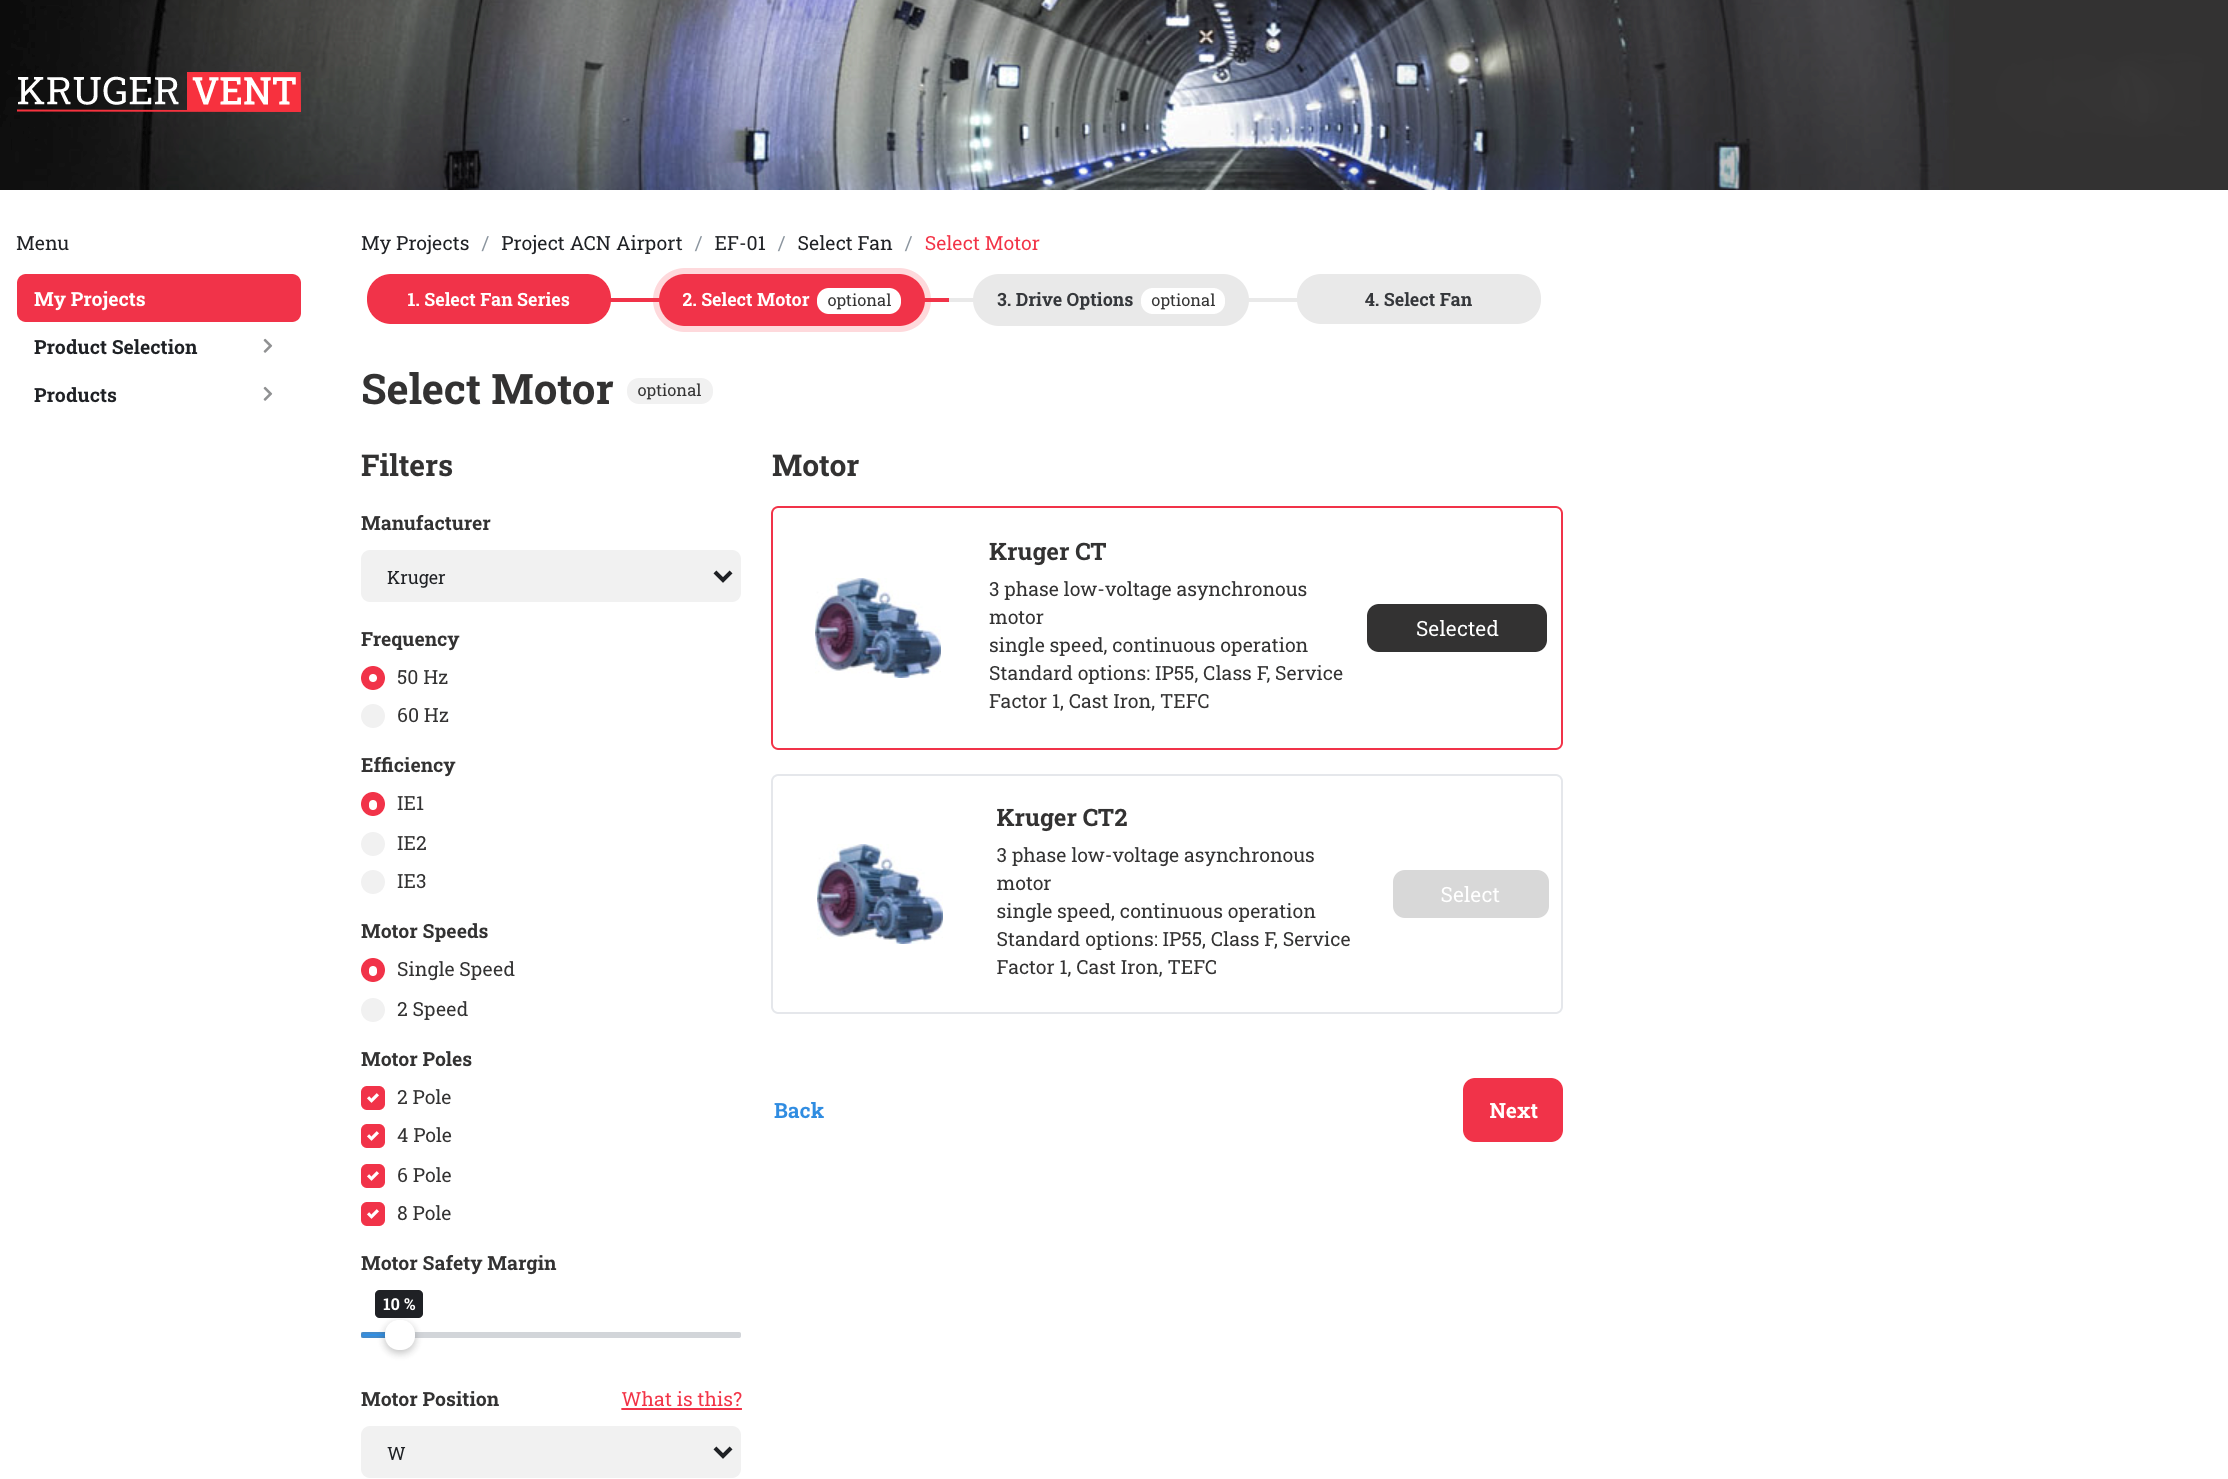The image size is (2228, 1479).
Task: Toggle the 6 Pole checkbox
Action: coord(373,1175)
